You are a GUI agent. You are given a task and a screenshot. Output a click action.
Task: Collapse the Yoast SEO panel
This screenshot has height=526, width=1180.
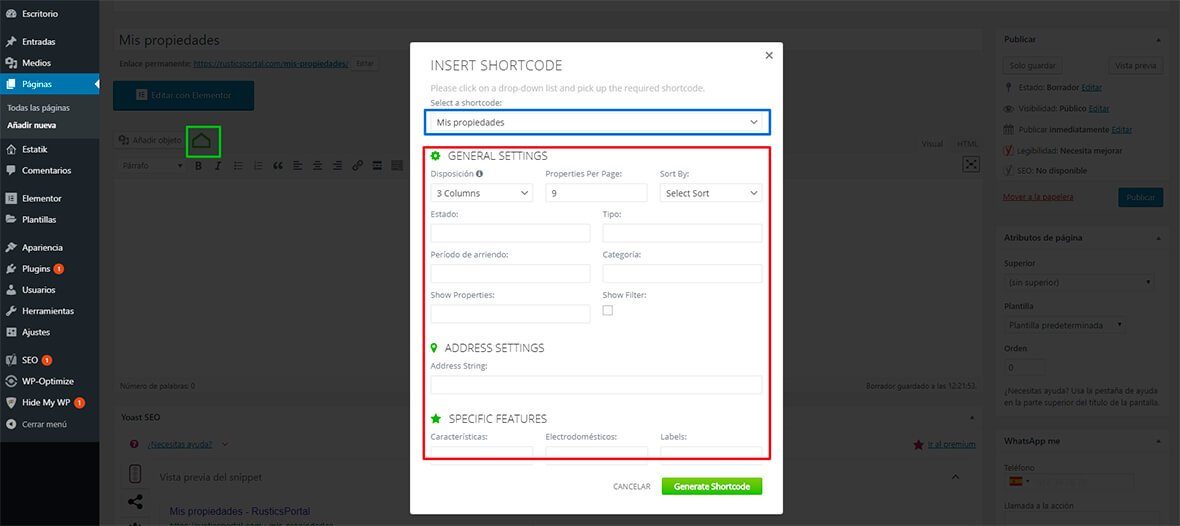tap(972, 417)
